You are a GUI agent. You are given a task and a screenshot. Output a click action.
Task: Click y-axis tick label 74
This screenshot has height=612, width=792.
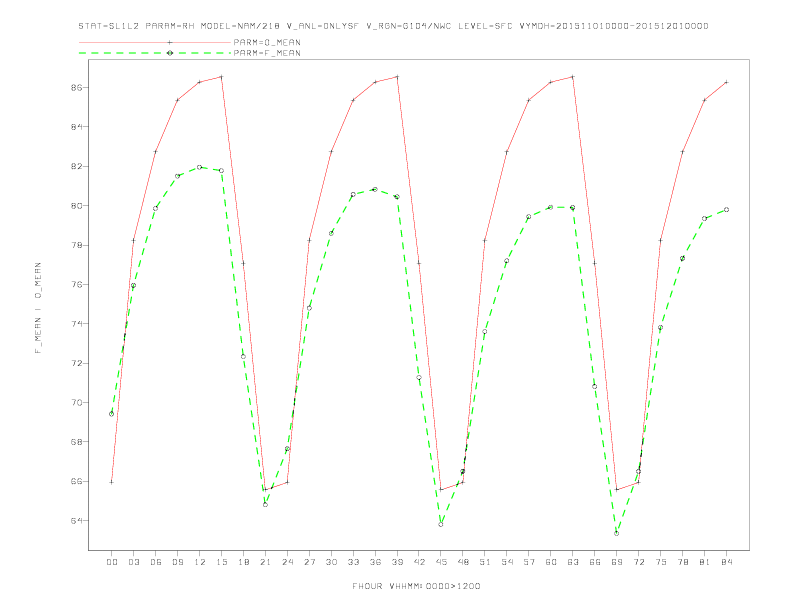click(75, 324)
